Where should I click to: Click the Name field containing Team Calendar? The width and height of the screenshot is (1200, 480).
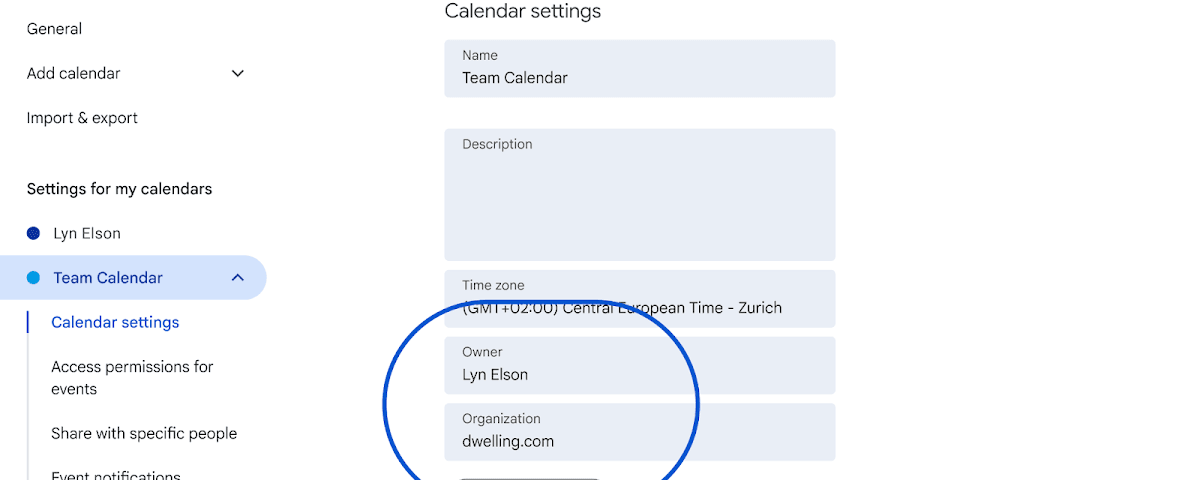pyautogui.click(x=639, y=69)
